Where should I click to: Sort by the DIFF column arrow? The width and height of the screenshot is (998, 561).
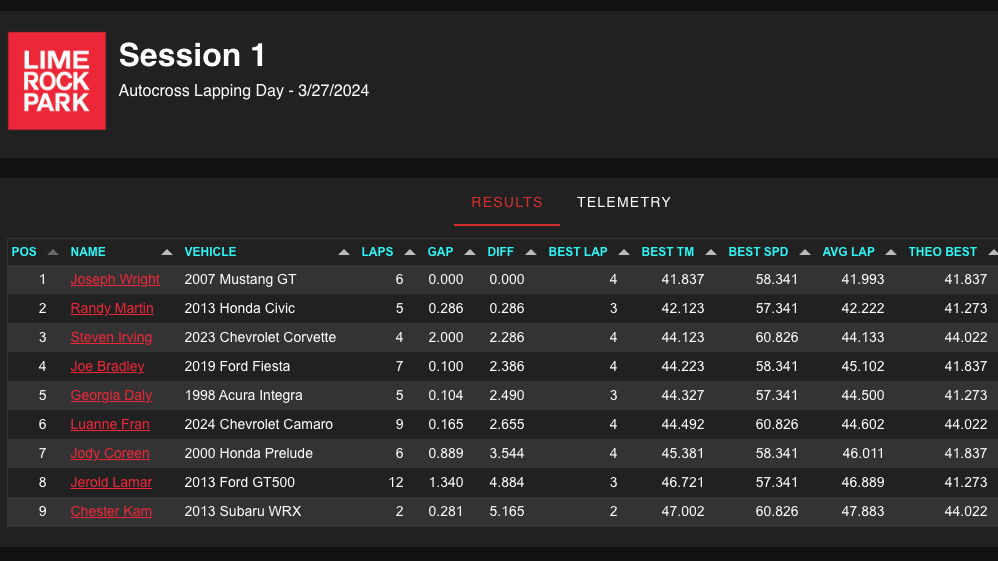point(530,252)
